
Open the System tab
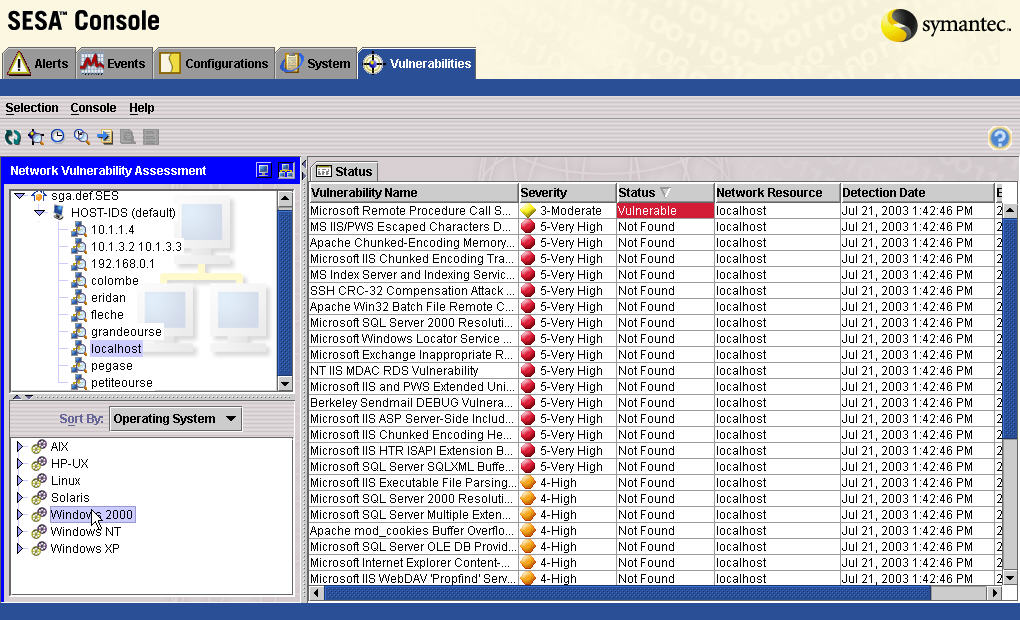[316, 64]
